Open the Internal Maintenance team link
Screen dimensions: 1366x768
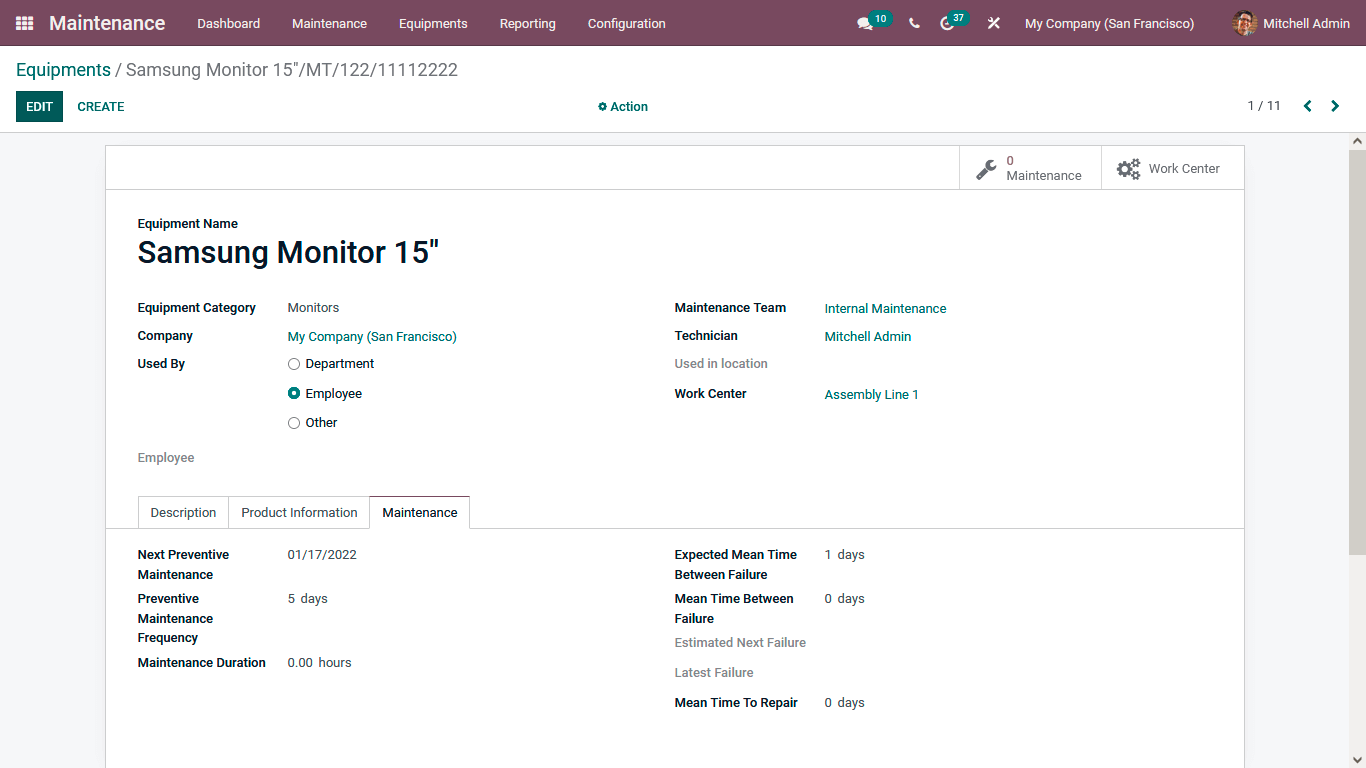[x=885, y=309]
